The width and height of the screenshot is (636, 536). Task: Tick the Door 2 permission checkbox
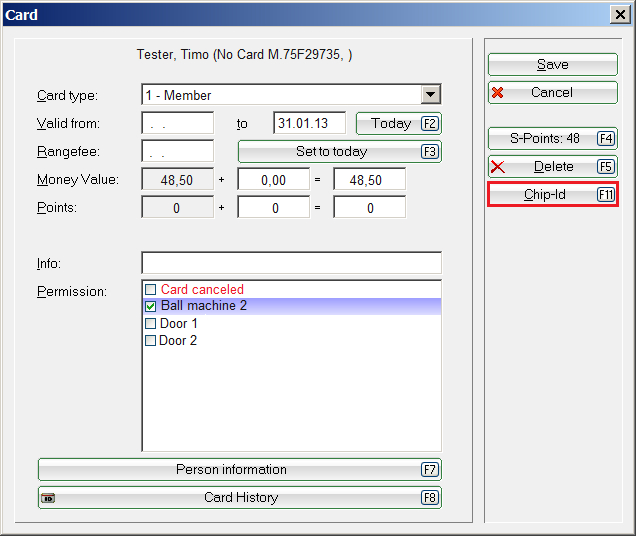coord(151,341)
